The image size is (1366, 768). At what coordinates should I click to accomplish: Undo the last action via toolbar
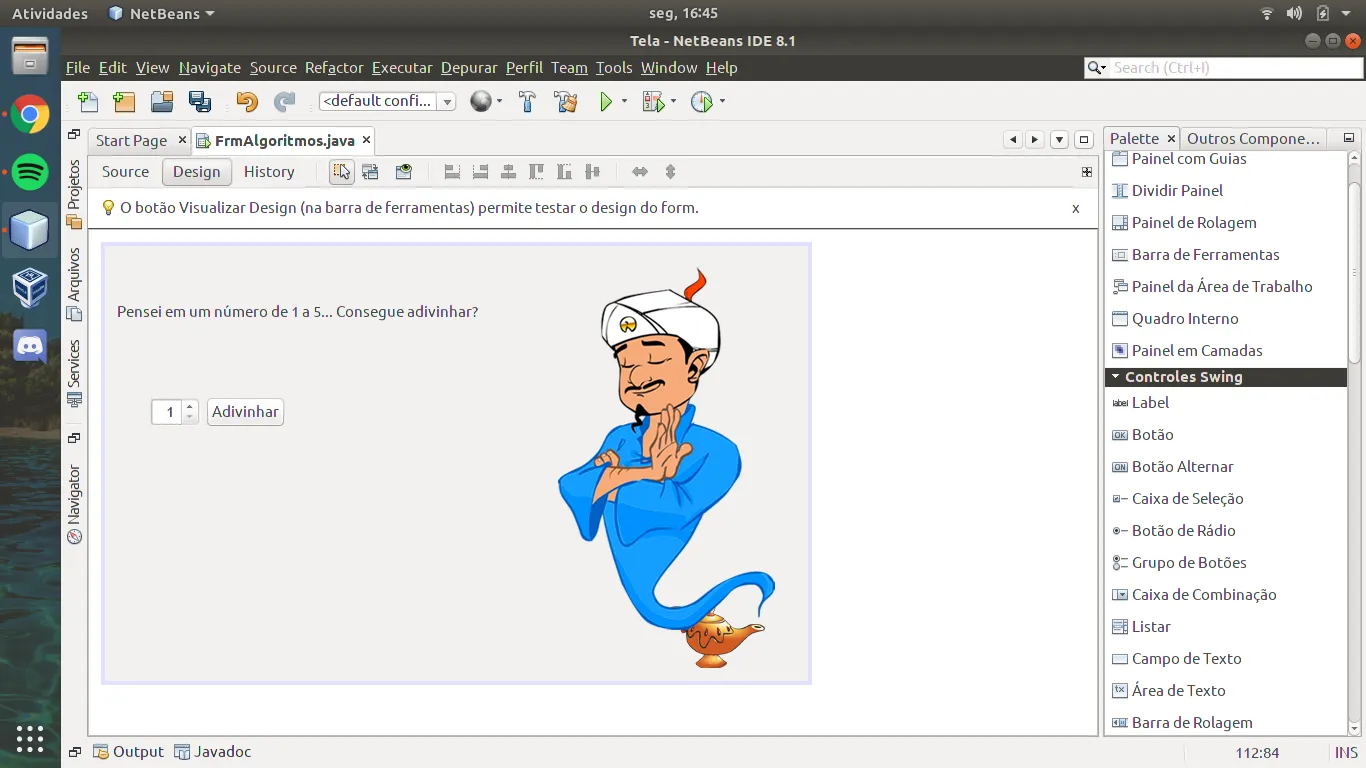click(247, 102)
